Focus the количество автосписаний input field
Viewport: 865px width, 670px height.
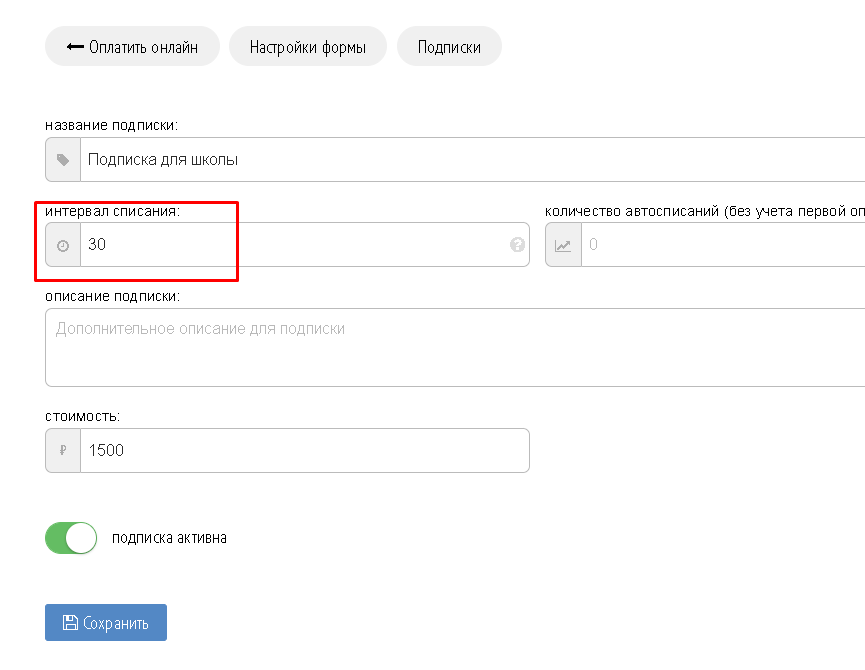pyautogui.click(x=723, y=245)
